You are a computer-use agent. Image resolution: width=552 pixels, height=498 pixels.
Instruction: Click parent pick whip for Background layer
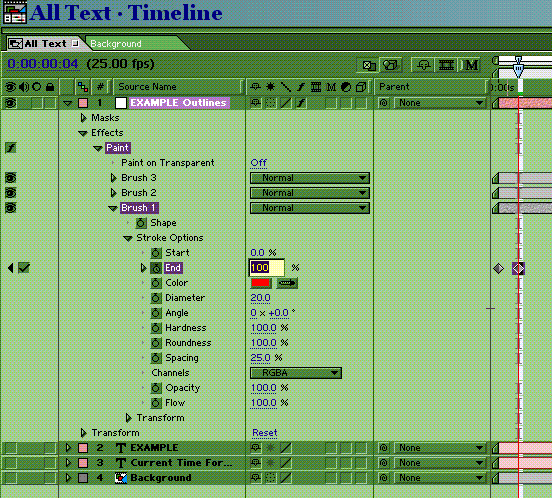tap(383, 478)
